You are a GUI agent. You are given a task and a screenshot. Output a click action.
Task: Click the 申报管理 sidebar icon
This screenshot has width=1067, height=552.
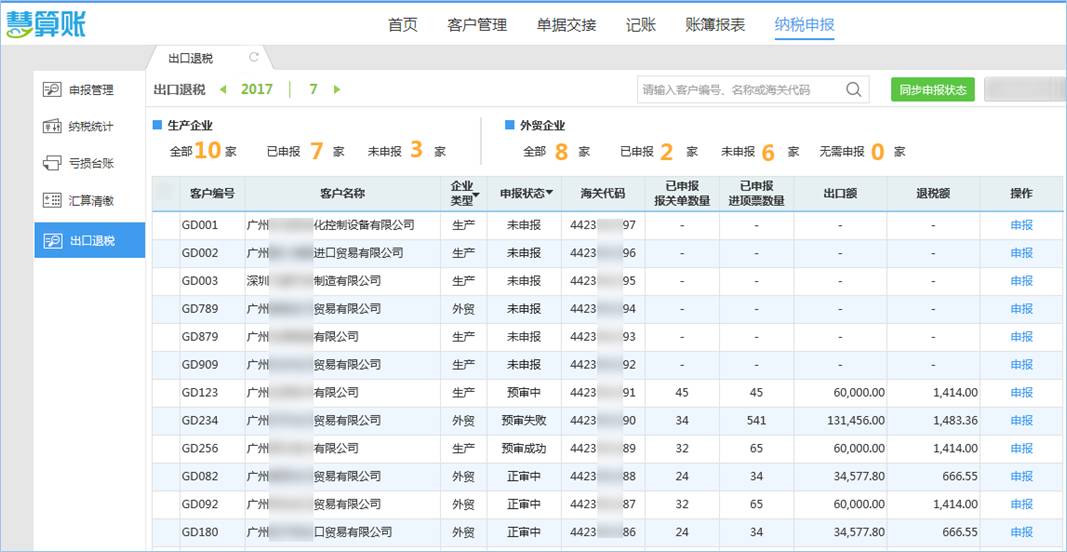[x=53, y=90]
